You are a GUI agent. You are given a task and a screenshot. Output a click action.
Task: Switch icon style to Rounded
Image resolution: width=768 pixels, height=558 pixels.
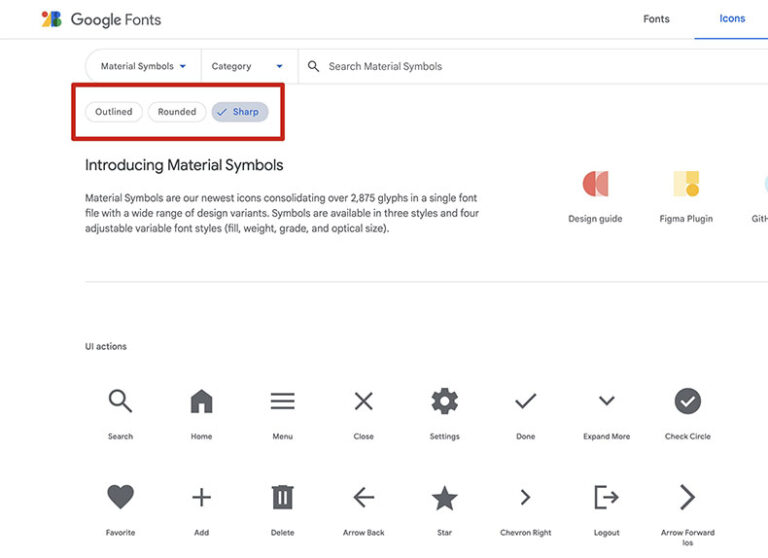177,112
